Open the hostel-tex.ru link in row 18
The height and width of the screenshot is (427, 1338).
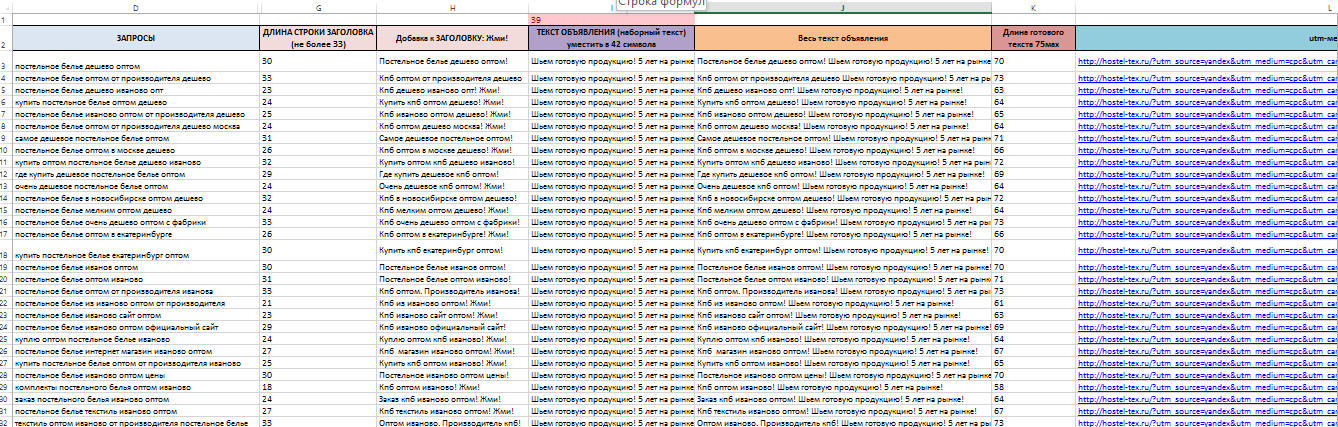click(x=1206, y=250)
